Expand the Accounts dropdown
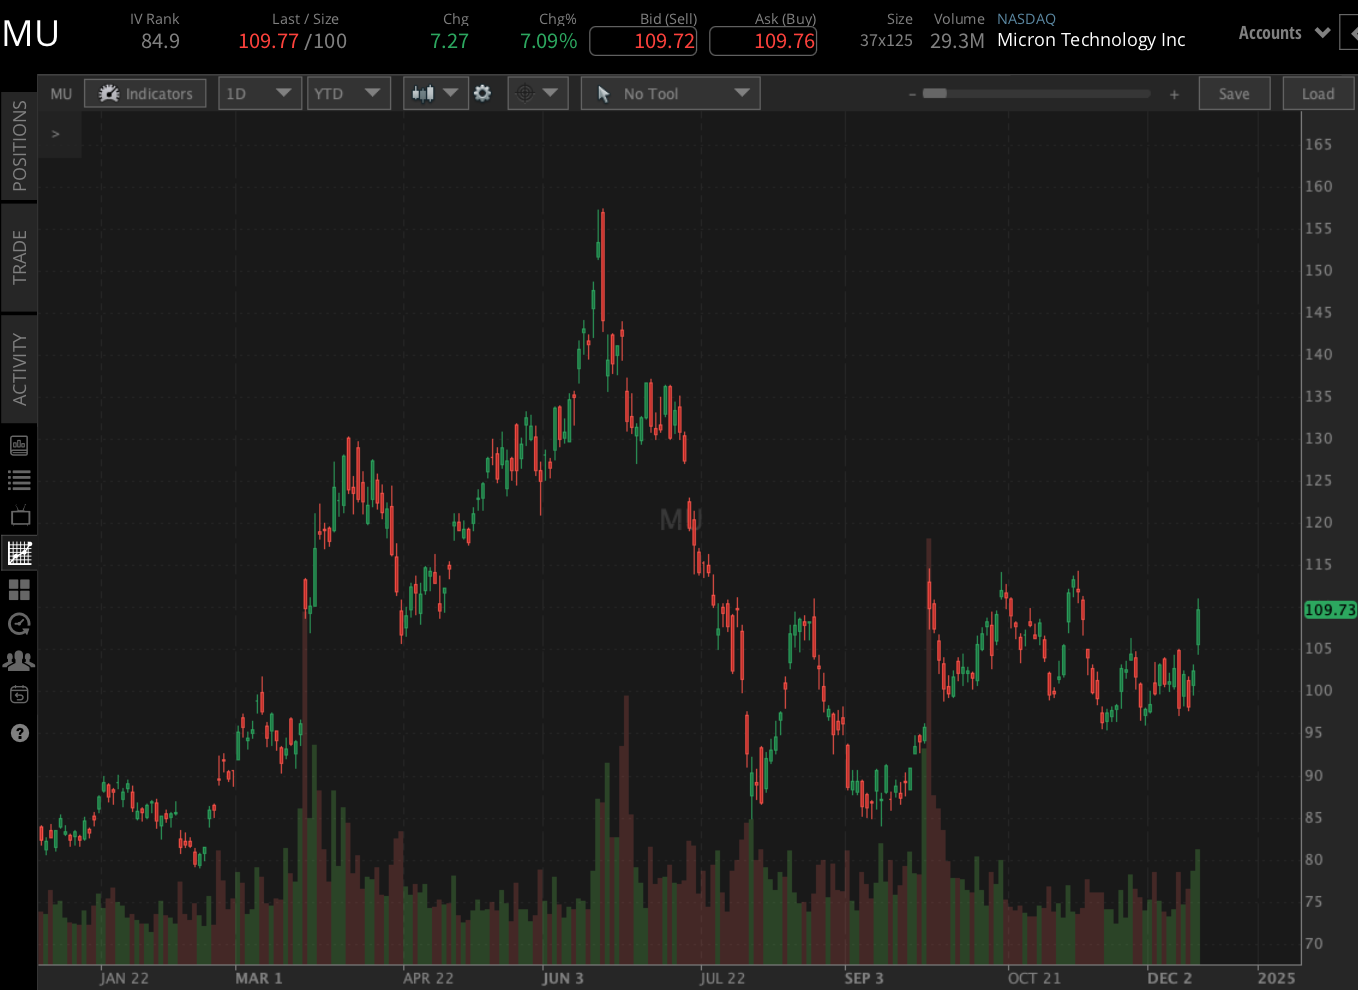Screen dimensions: 1358x990 tap(1283, 32)
